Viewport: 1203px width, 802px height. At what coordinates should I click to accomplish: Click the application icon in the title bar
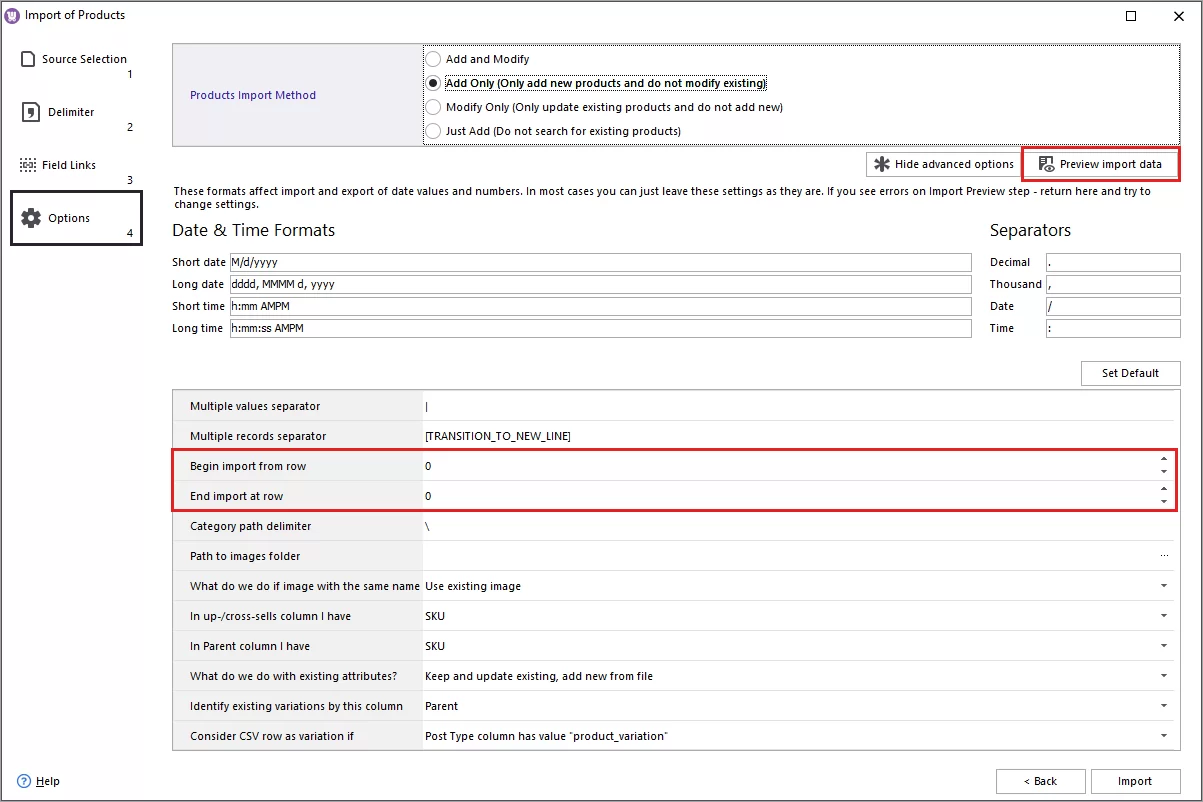click(10, 15)
